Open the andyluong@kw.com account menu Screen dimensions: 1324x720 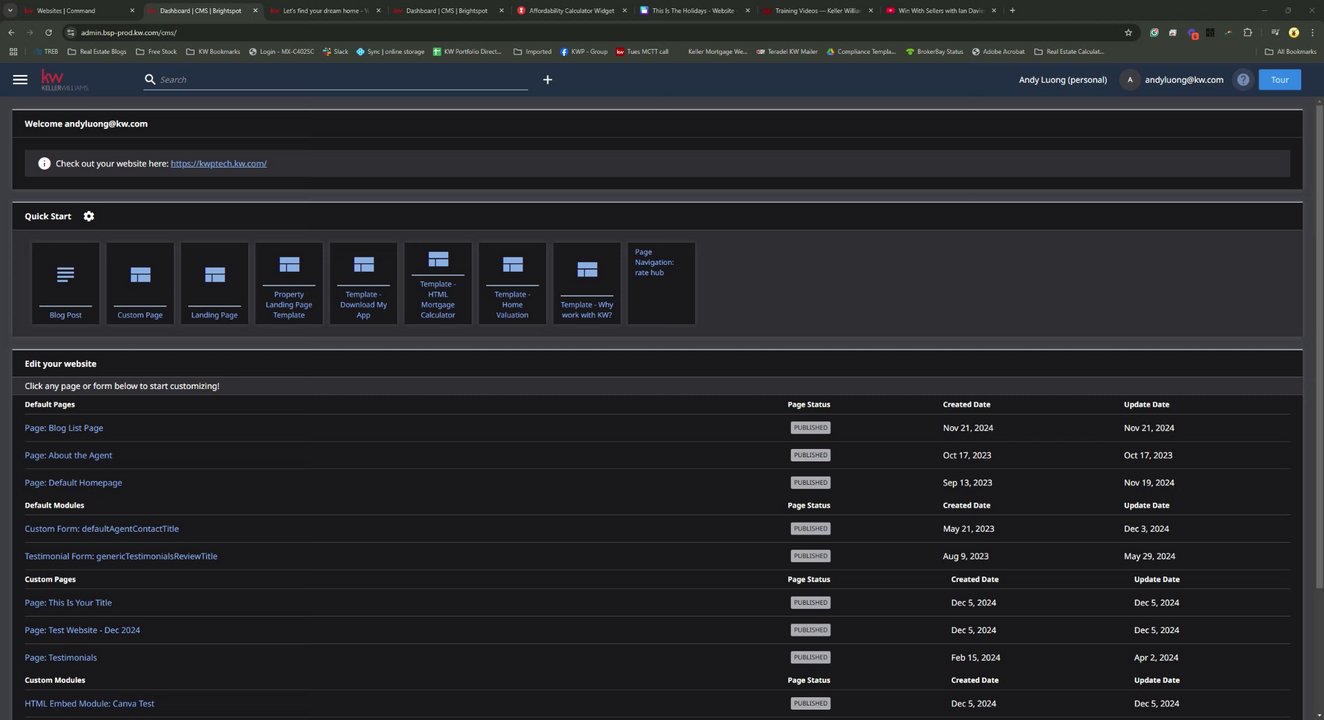click(x=1172, y=80)
